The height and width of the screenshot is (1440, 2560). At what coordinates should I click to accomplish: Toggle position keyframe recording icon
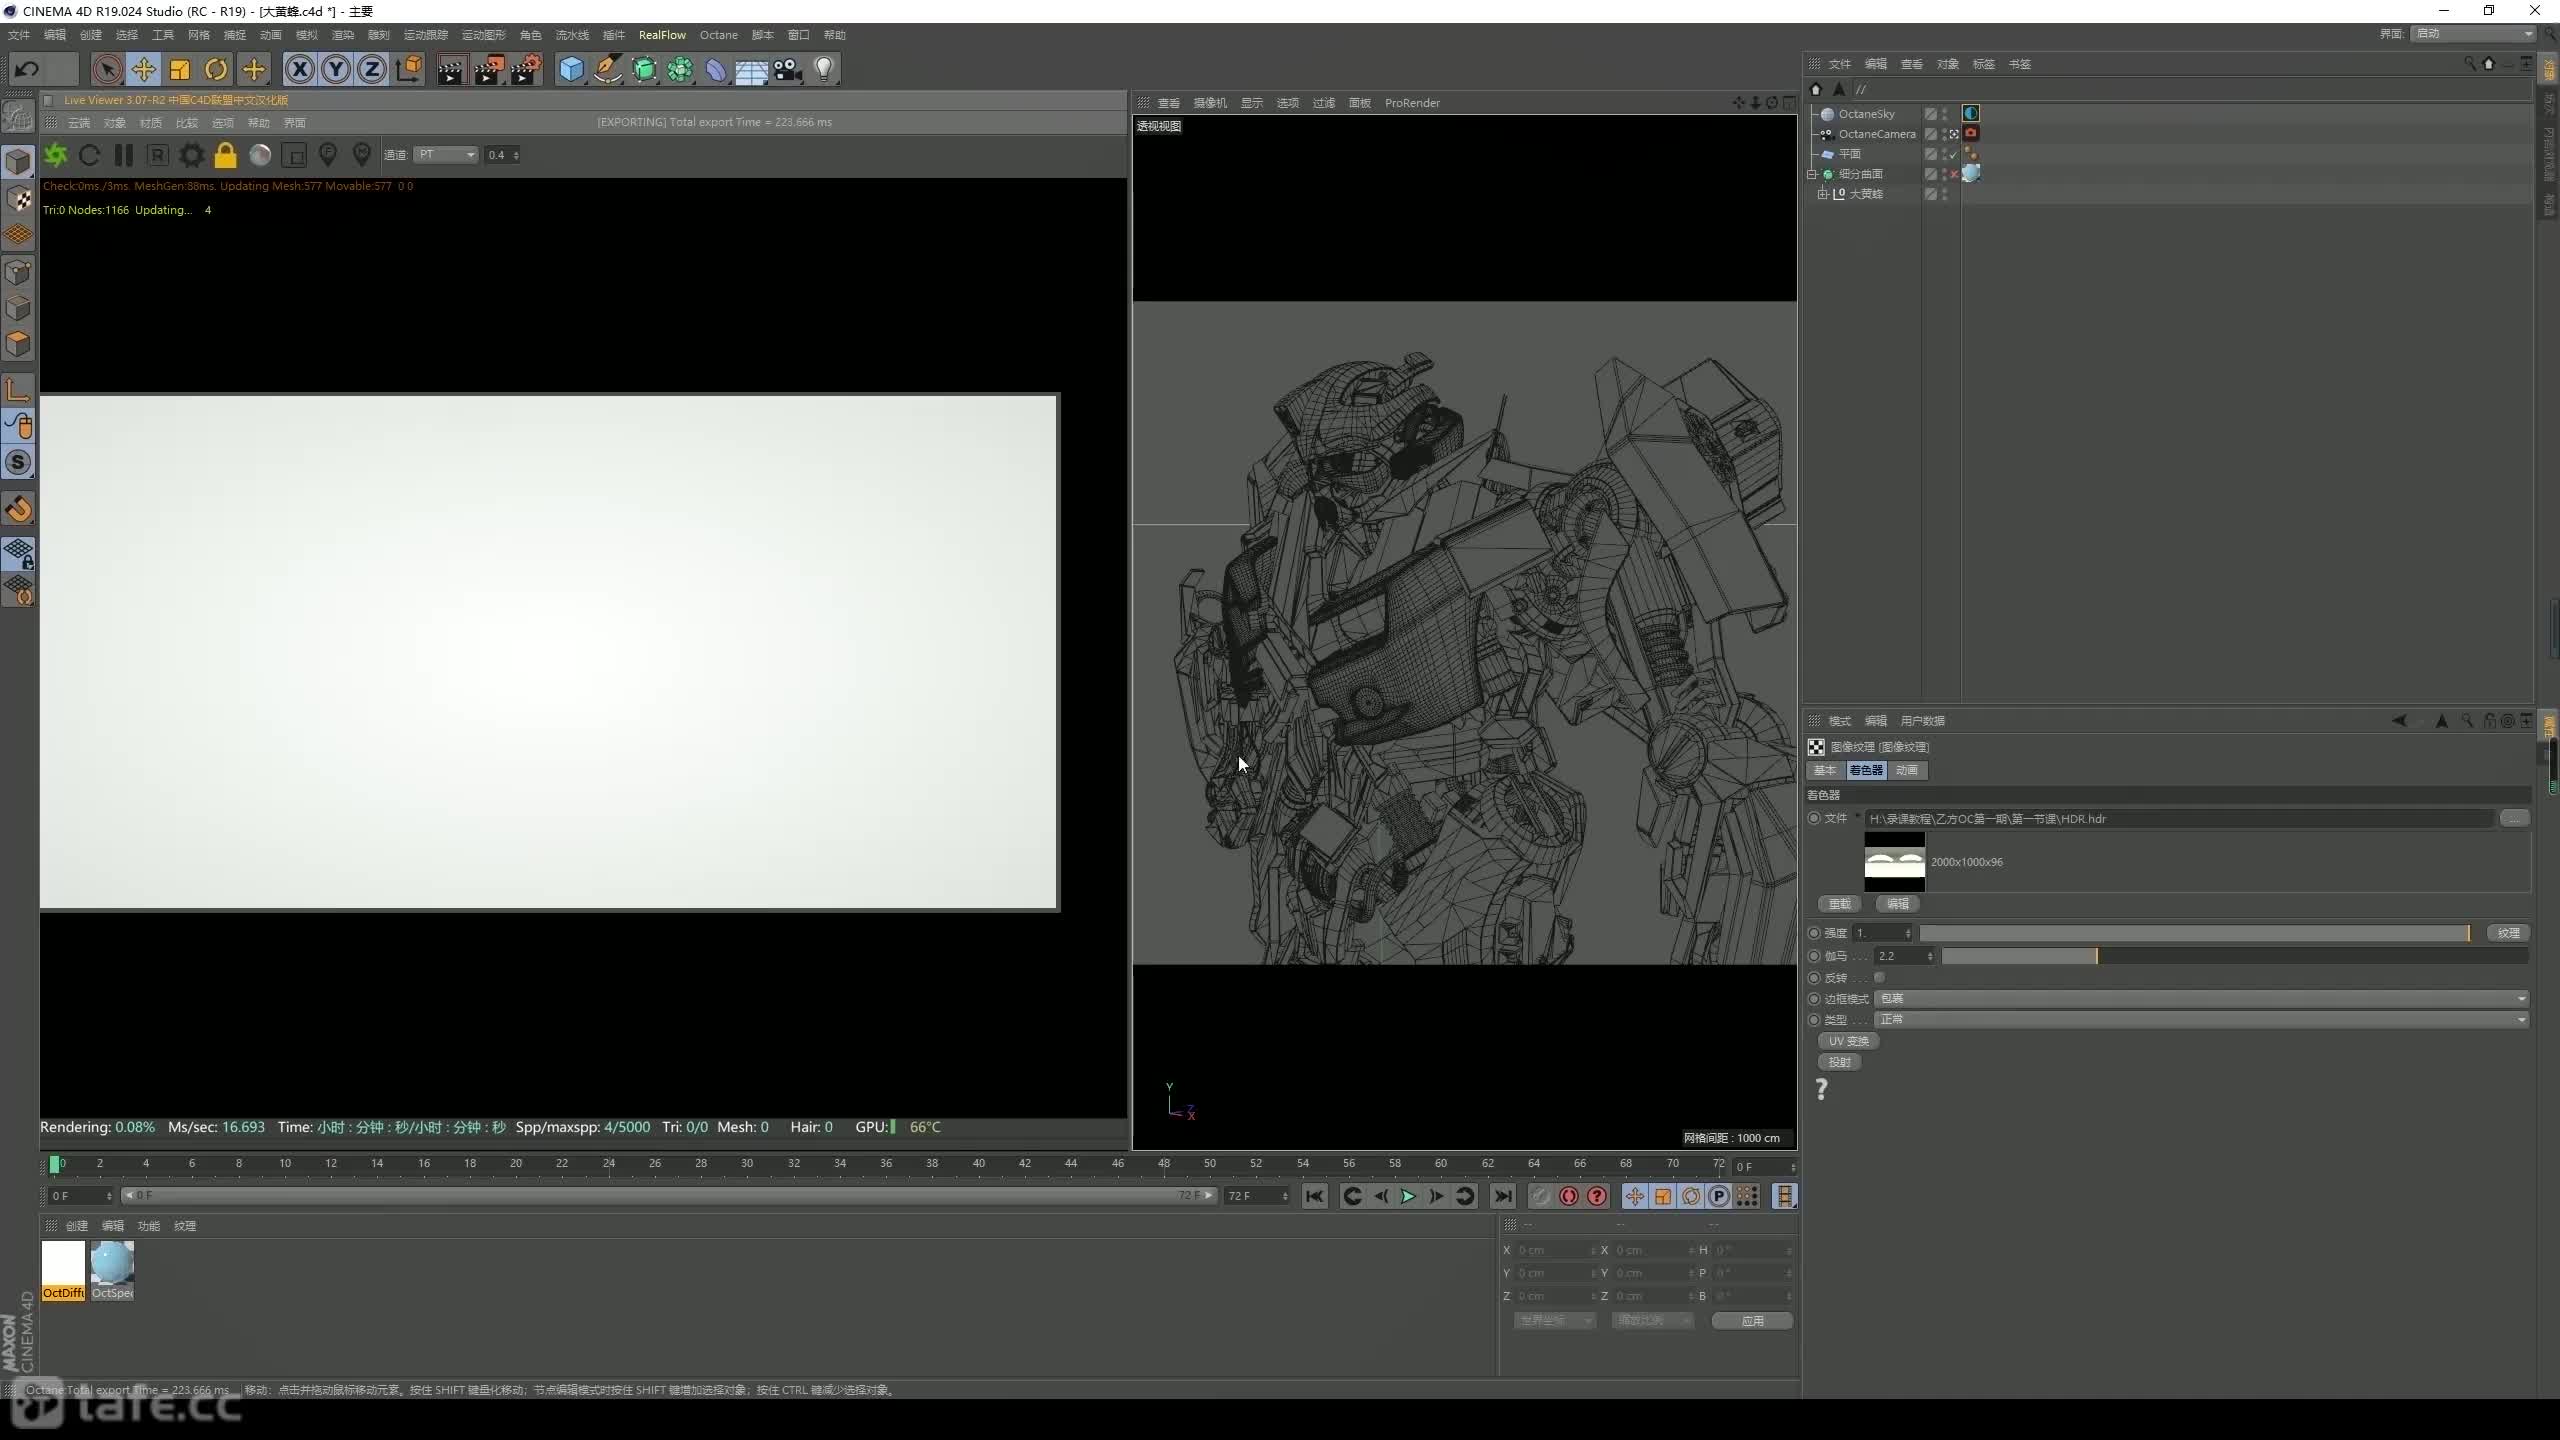point(1634,1196)
